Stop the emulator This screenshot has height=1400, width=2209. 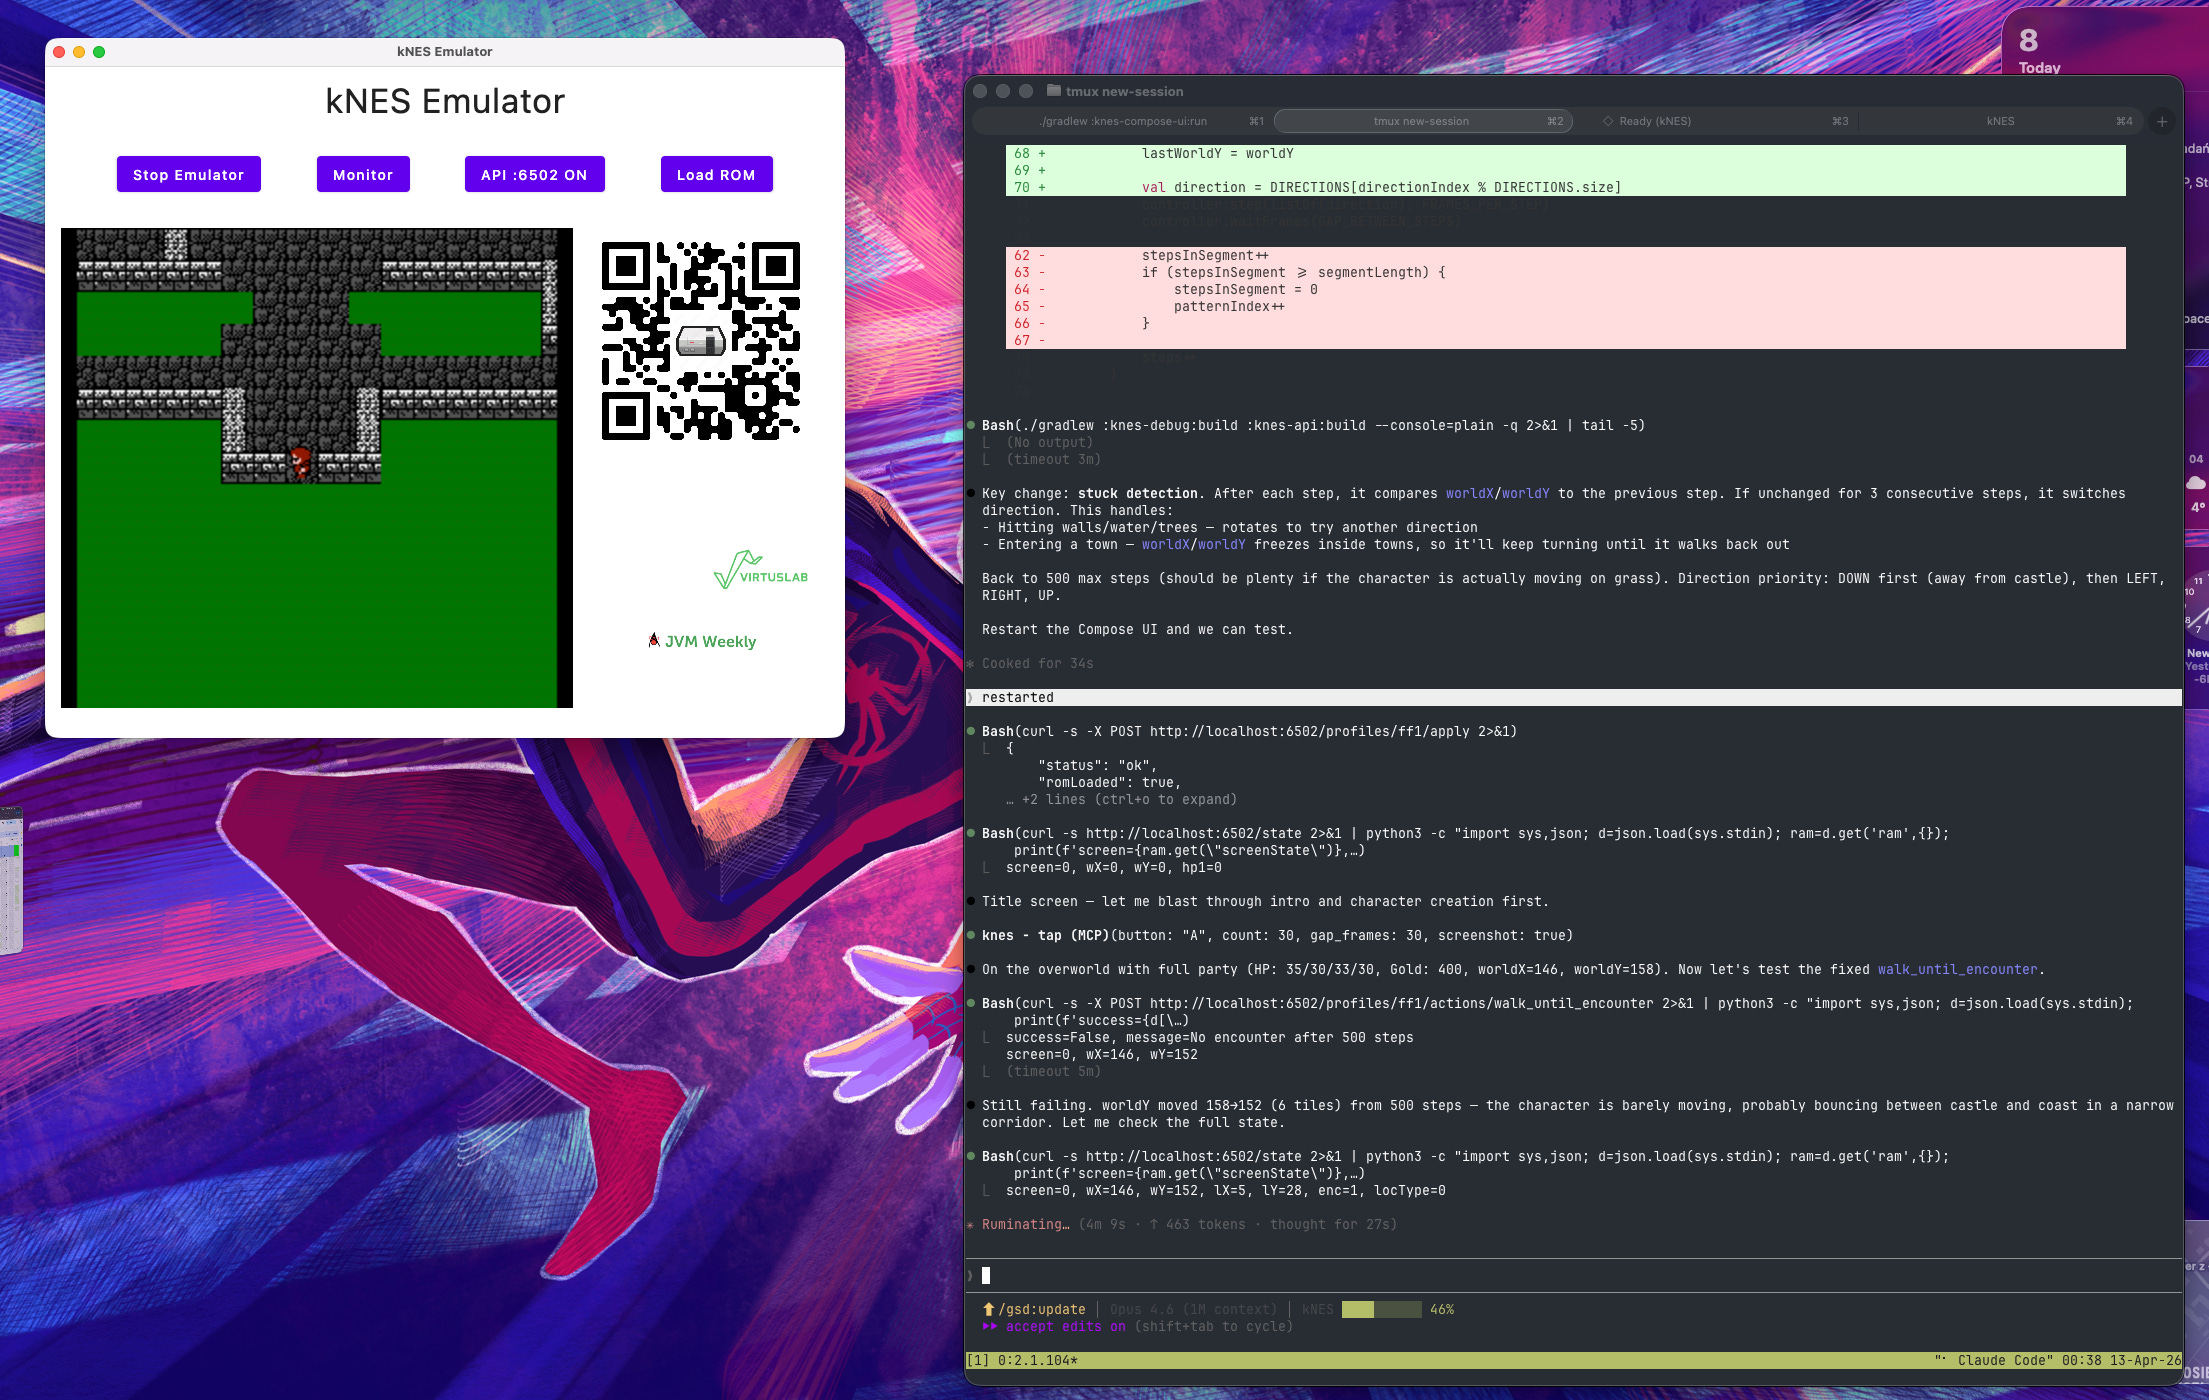(188, 174)
